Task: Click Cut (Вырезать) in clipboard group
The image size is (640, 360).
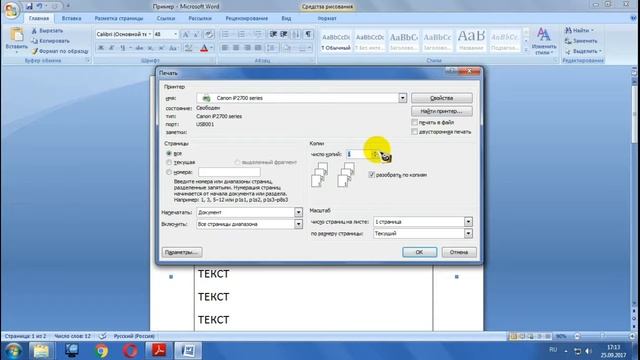Action: tap(47, 31)
